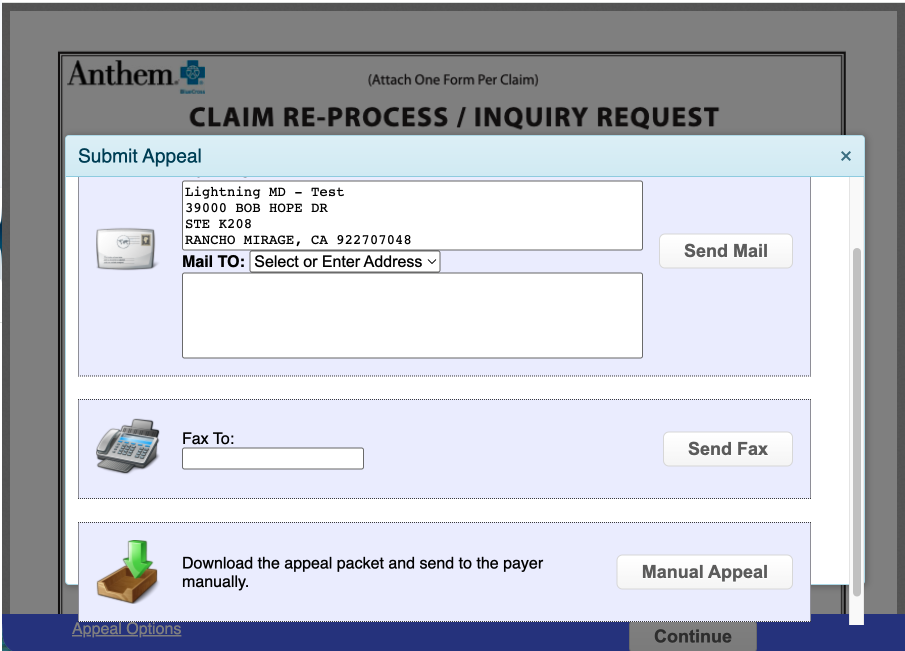Click '39000 BOB HOPE DR' line
Image resolution: width=905 pixels, height=651 pixels.
[256, 208]
